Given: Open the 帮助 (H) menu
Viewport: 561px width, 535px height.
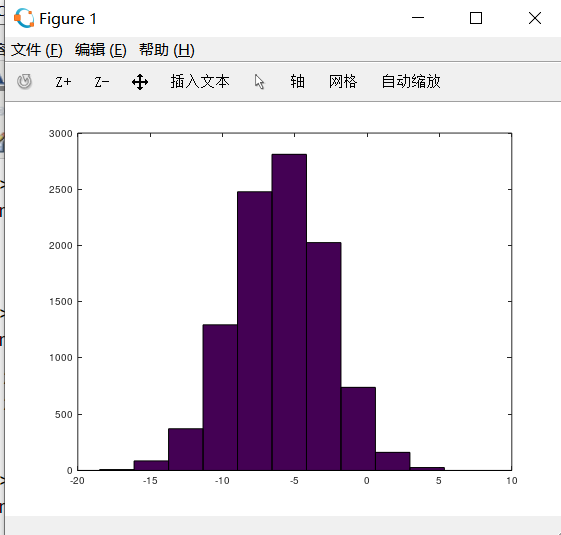Looking at the screenshot, I should click(x=167, y=50).
